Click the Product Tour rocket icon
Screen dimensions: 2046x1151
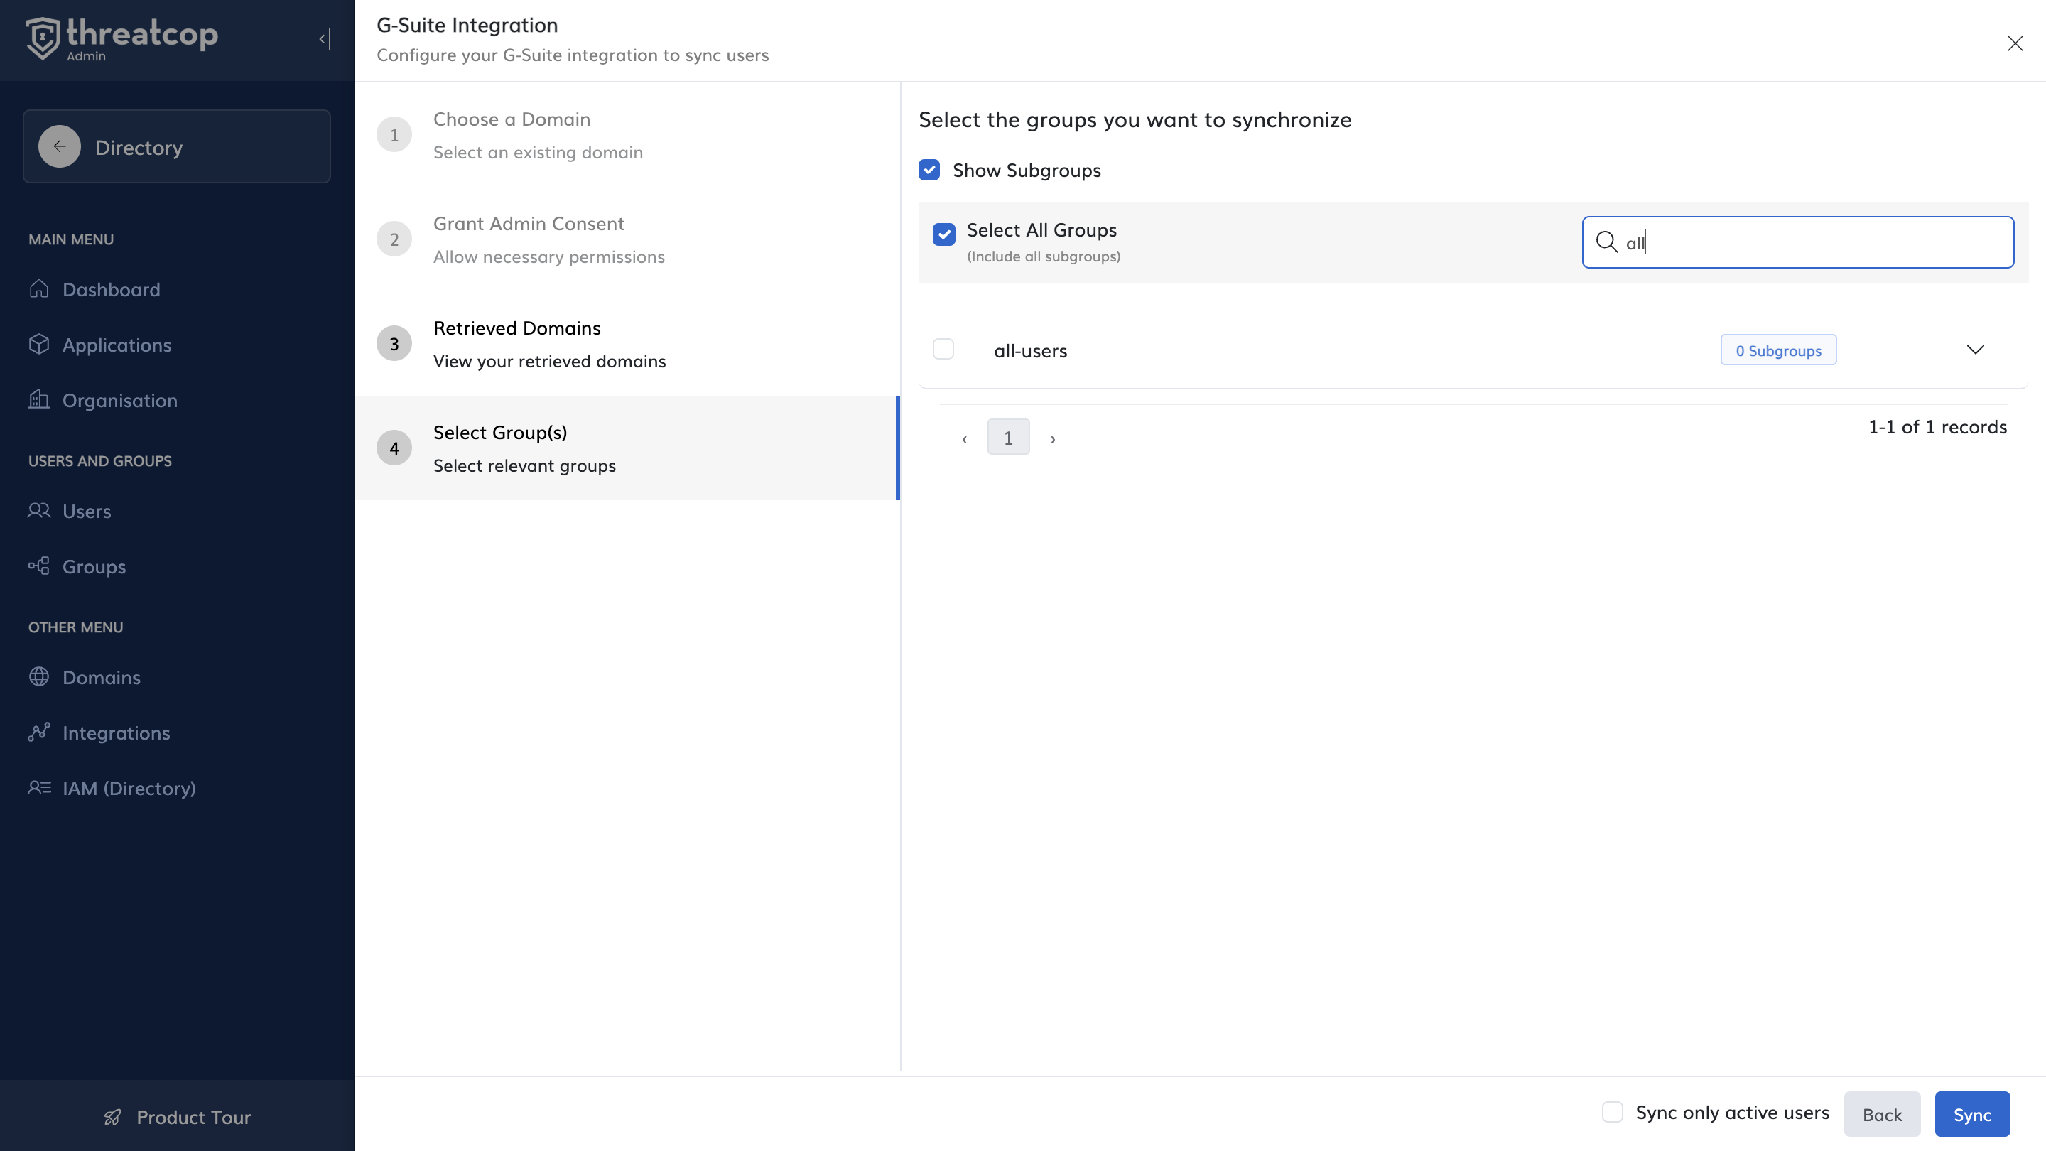tap(113, 1117)
